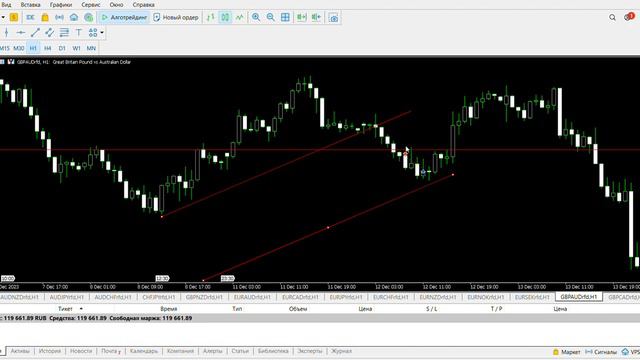Open the Журнал toolbox tab

[x=341, y=351]
